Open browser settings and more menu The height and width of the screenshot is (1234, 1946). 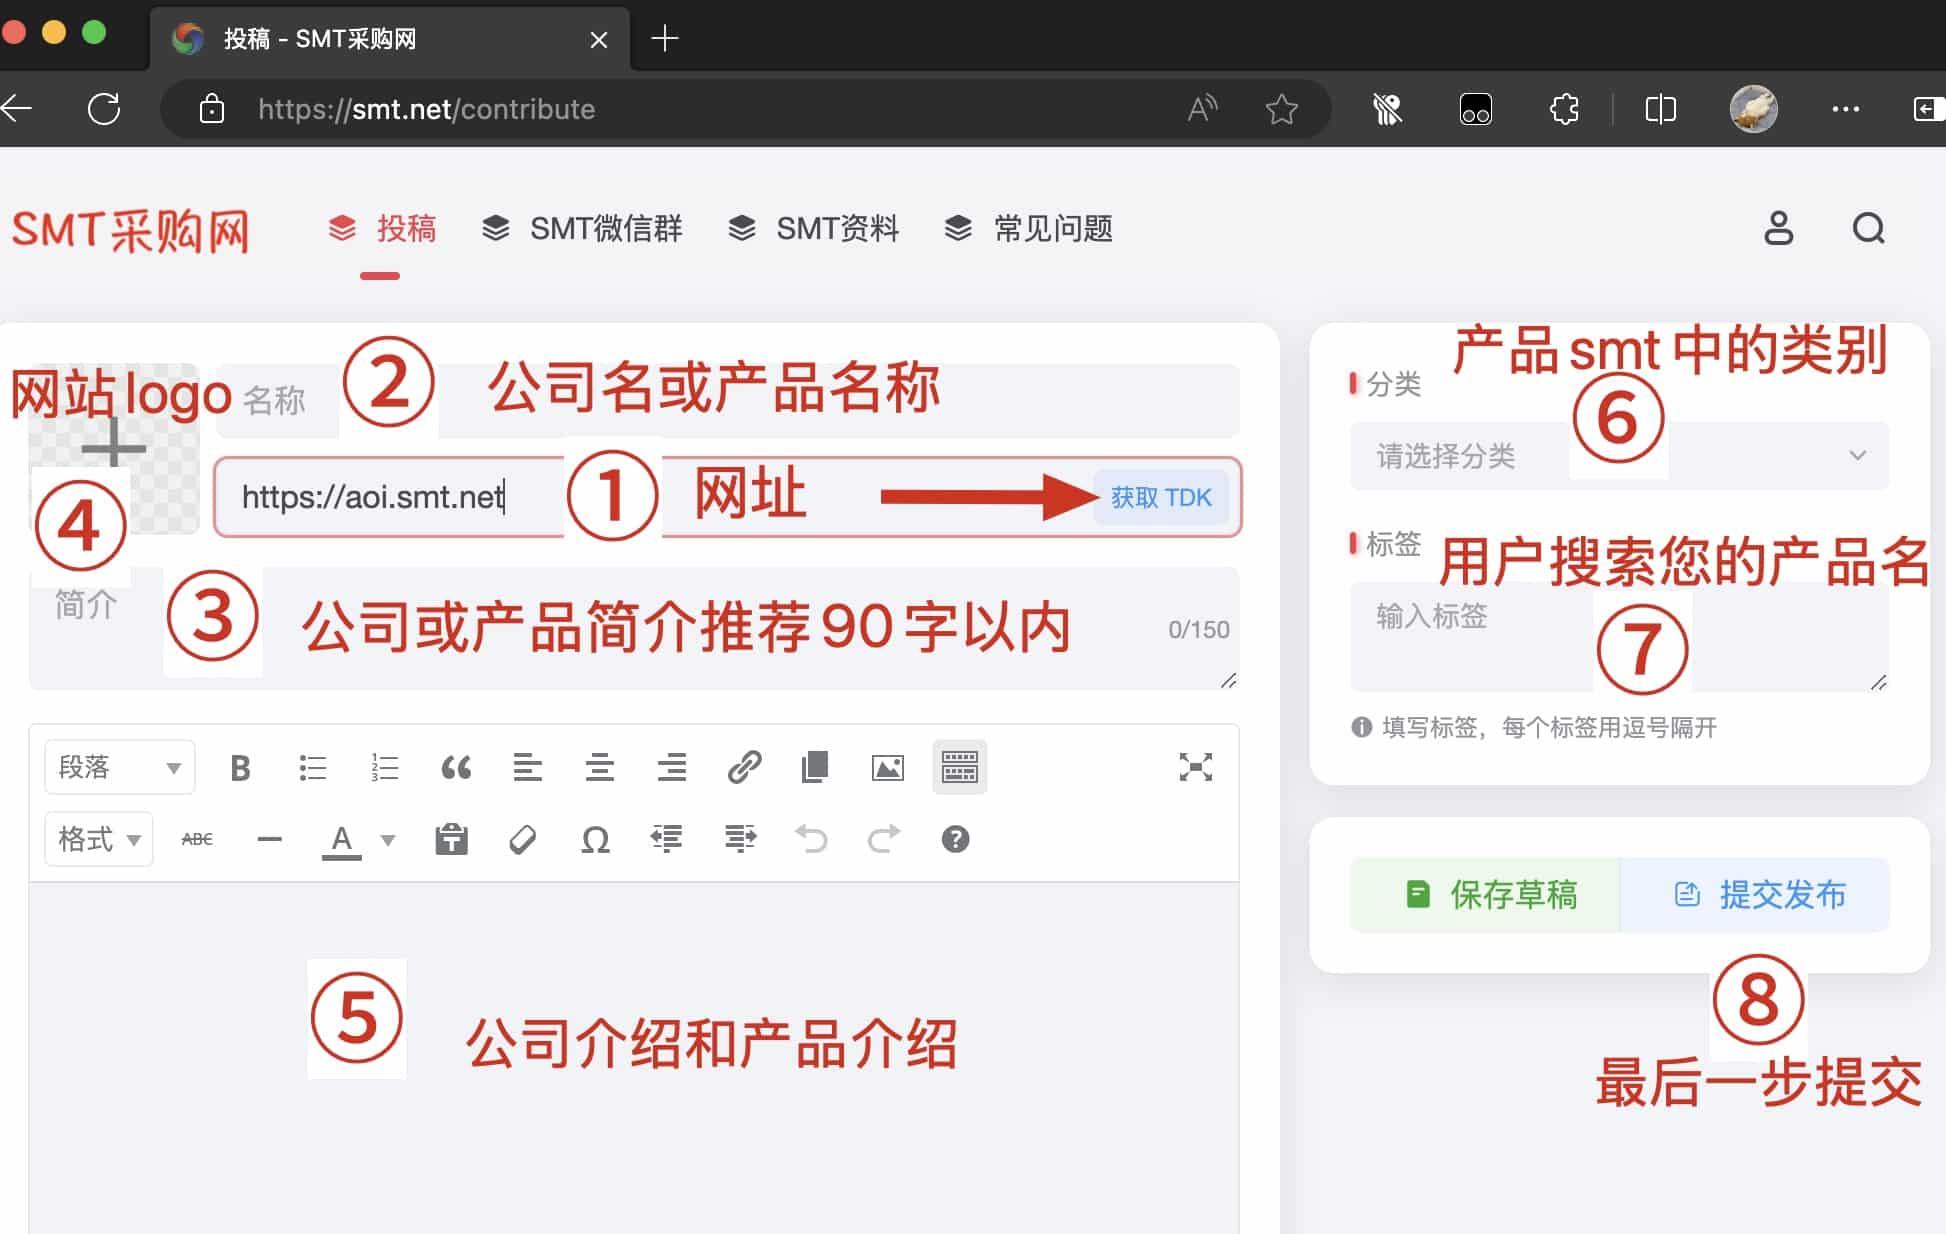1845,109
